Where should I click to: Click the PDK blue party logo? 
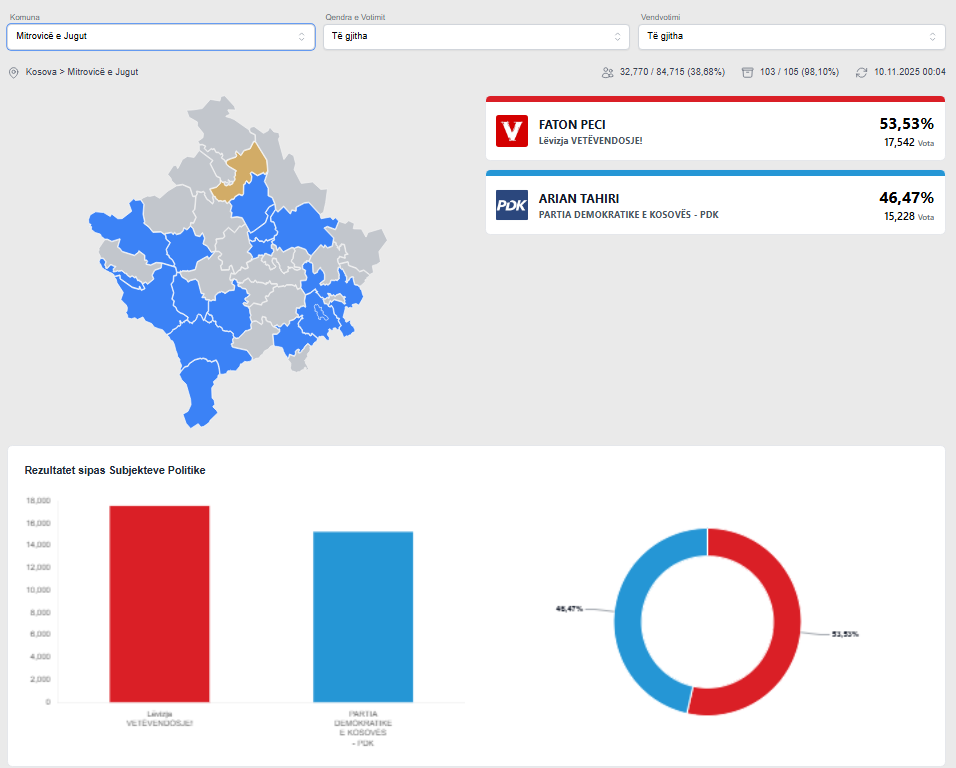coord(511,205)
